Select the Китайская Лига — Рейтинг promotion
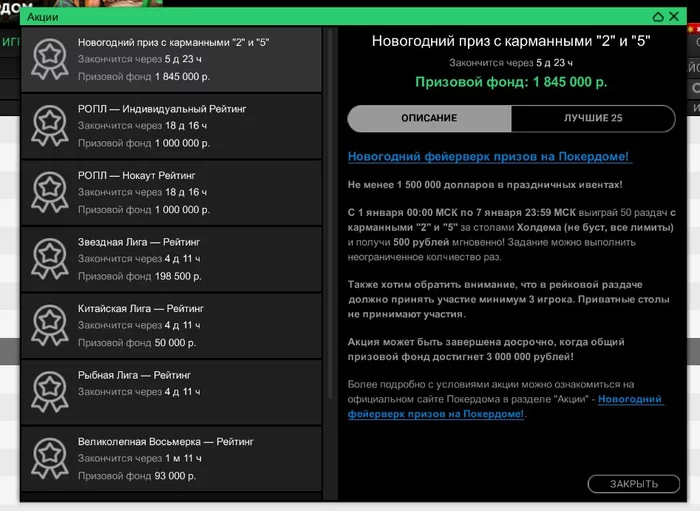The width and height of the screenshot is (700, 511). [171, 325]
